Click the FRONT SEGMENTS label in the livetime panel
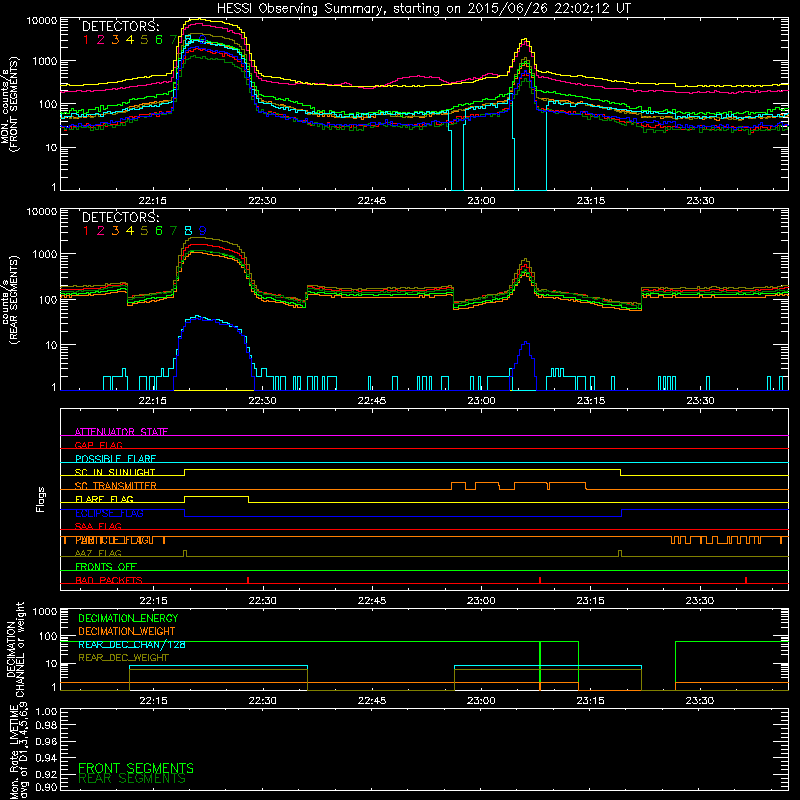This screenshot has height=800, width=800. point(136,768)
